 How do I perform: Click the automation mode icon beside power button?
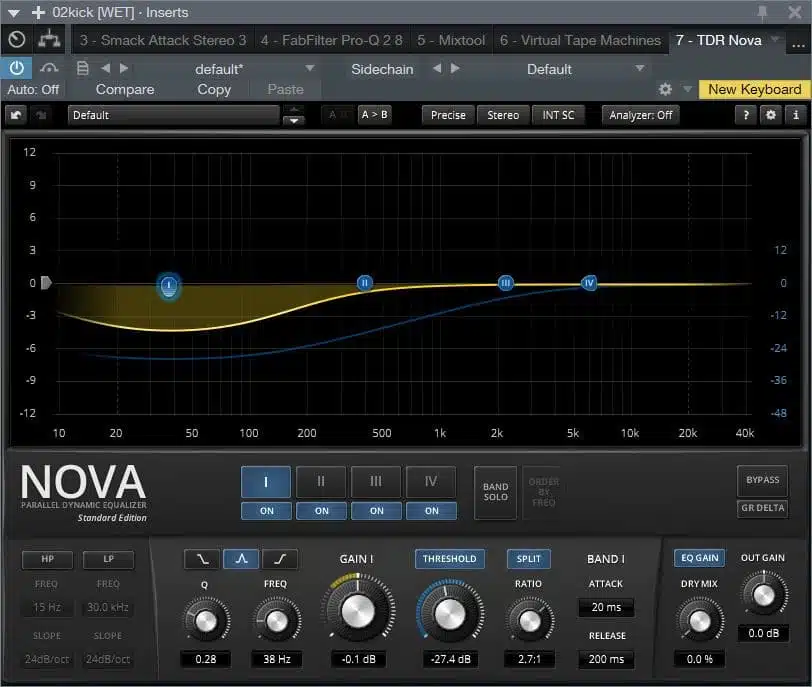click(49, 68)
